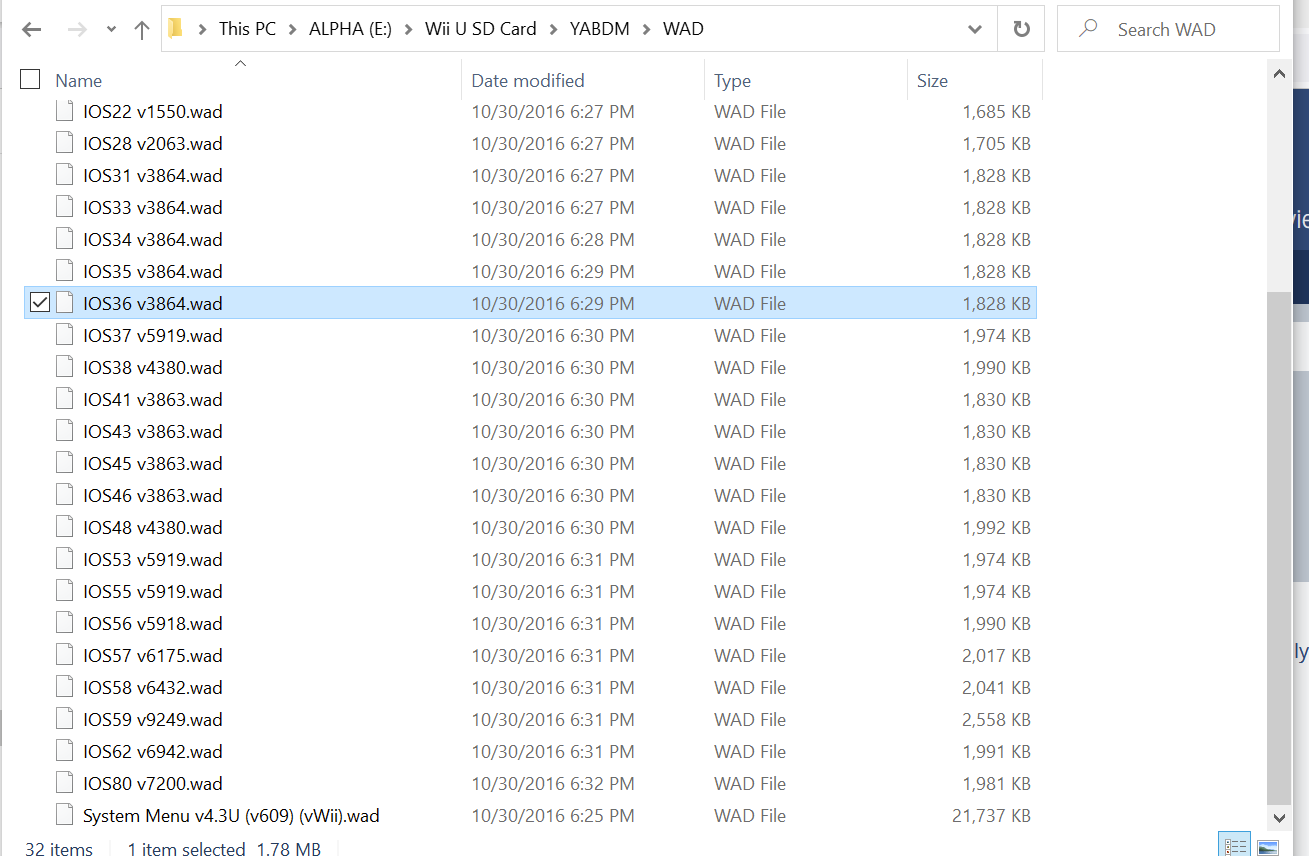Screen dimensions: 1309x856
Task: Click the 32 items count in status bar
Action: click(x=59, y=849)
